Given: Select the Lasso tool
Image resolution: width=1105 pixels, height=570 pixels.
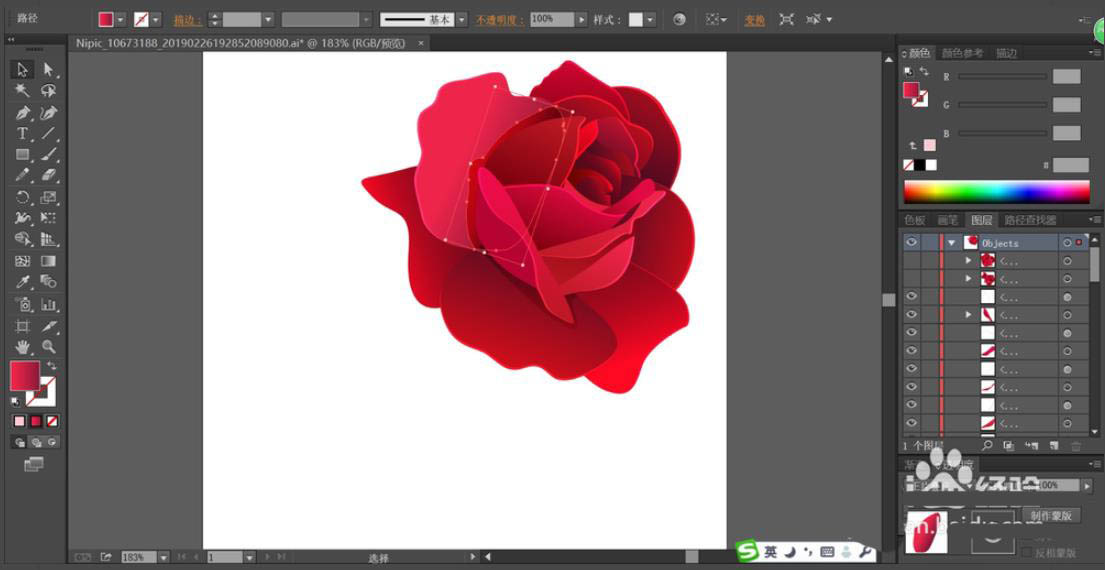Looking at the screenshot, I should (48, 91).
